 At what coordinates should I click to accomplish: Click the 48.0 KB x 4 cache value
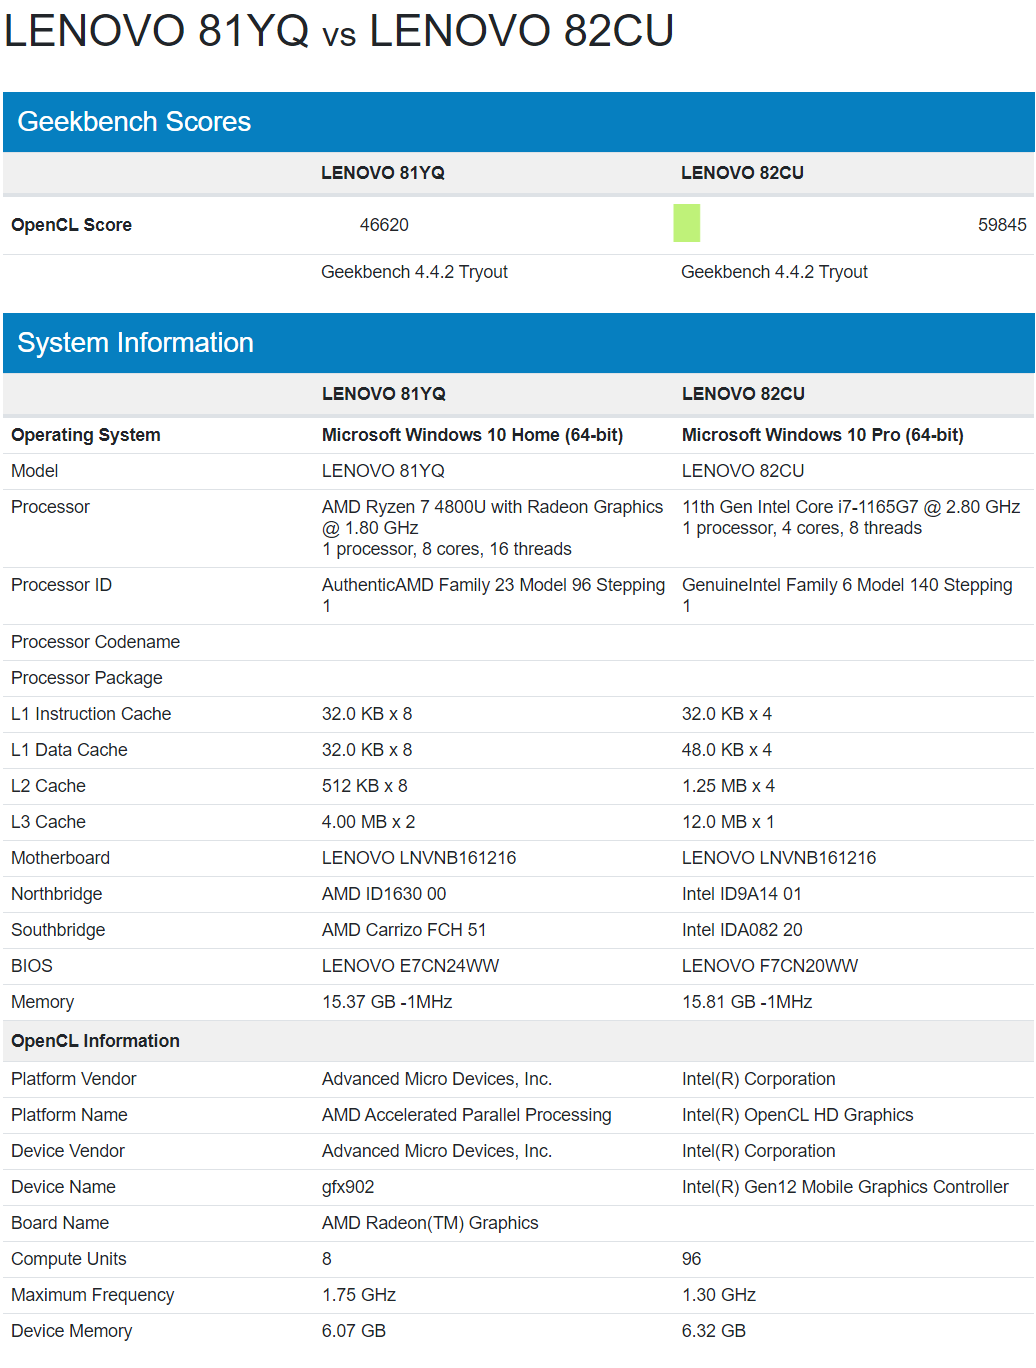[727, 750]
